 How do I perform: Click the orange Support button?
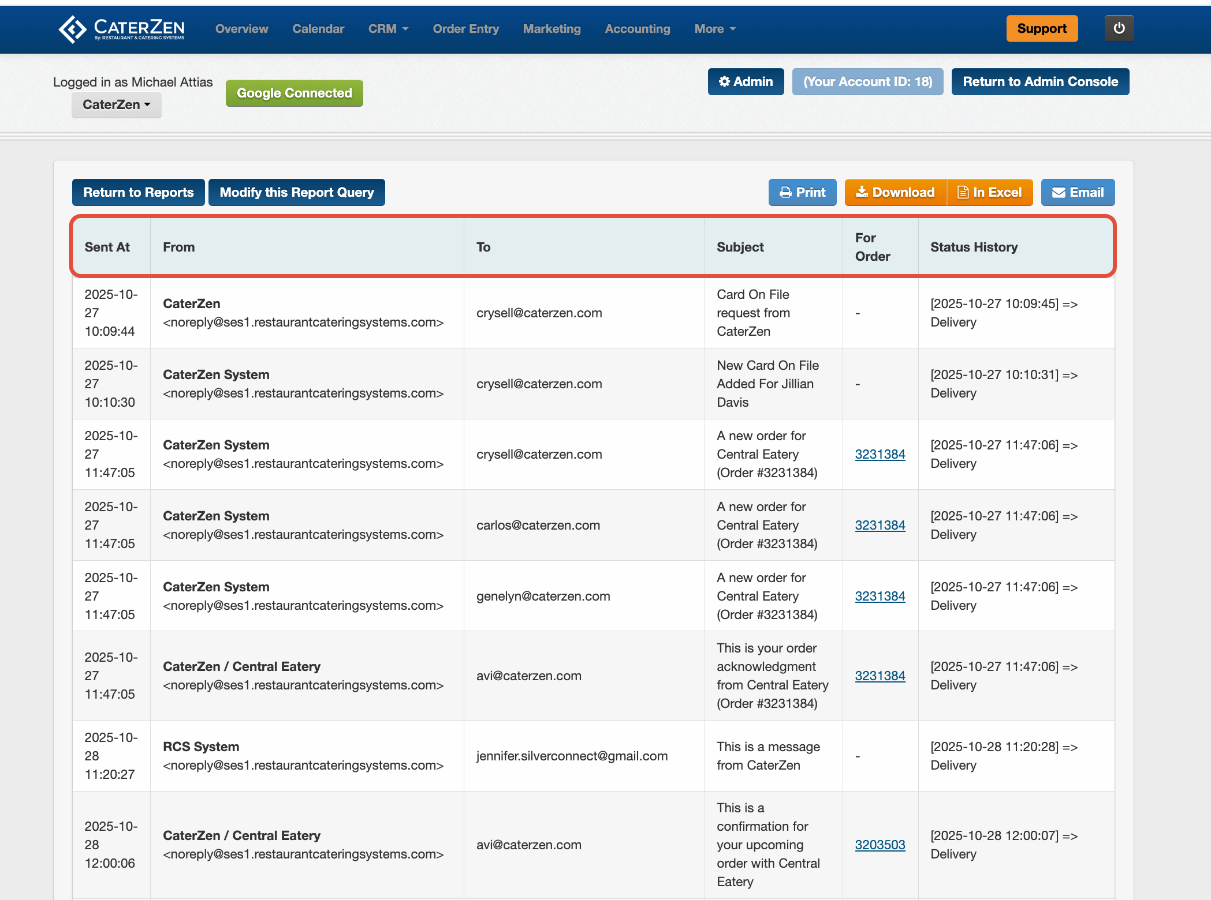pos(1042,29)
